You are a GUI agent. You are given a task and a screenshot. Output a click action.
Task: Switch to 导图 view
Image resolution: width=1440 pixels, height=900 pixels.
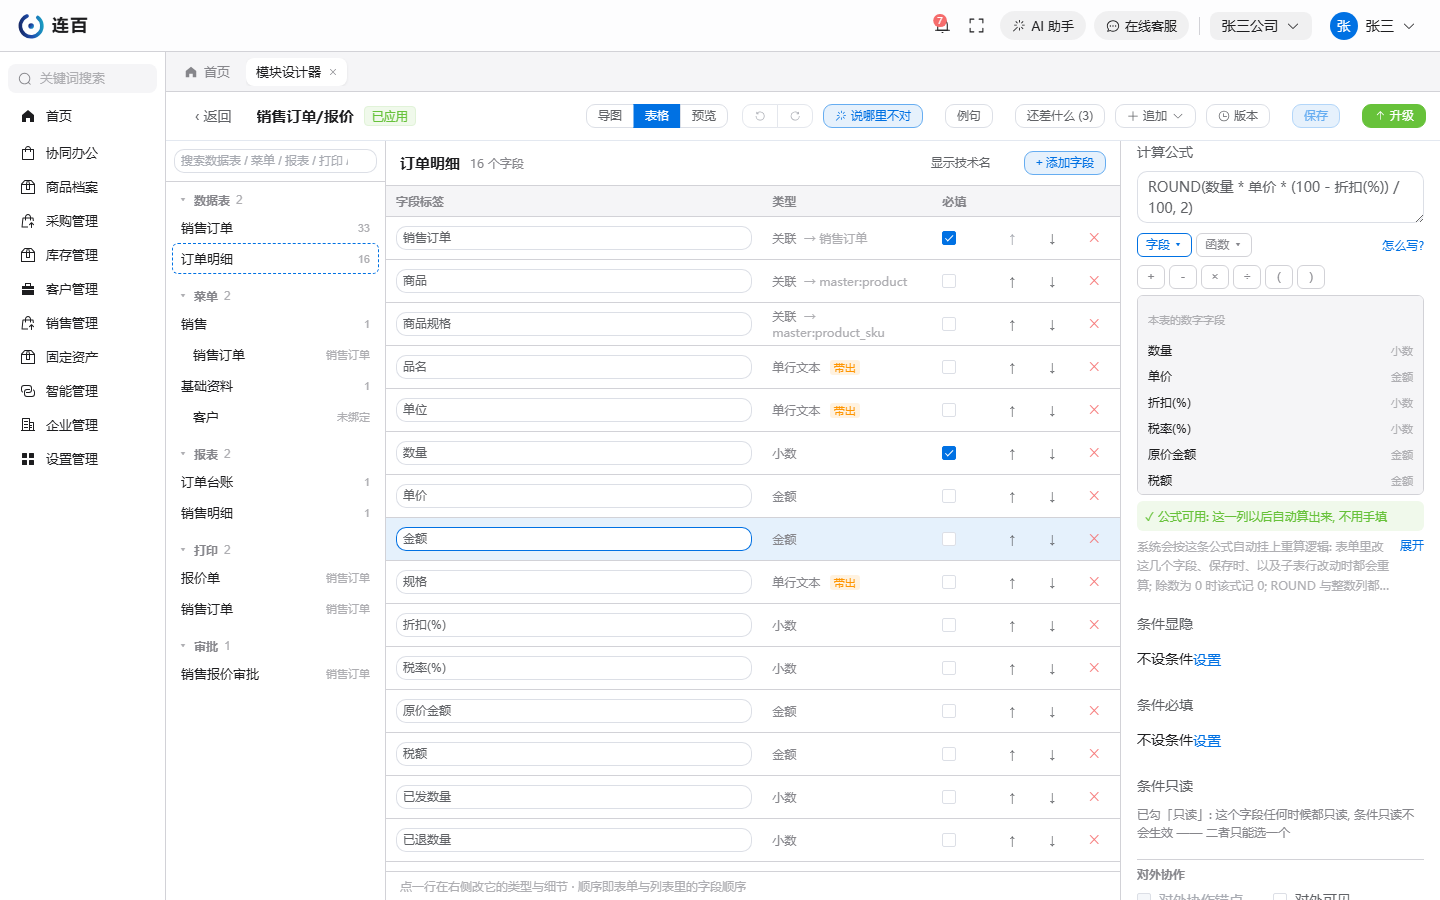[x=610, y=116]
